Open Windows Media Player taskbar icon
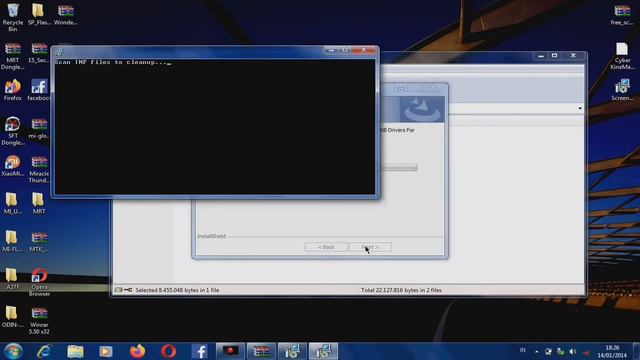Image resolution: width=640 pixels, height=360 pixels. [x=106, y=351]
